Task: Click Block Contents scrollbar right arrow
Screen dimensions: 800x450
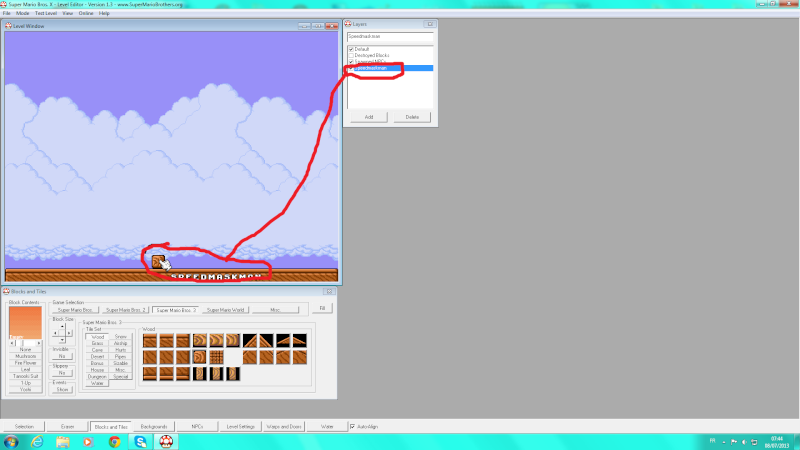Action: pyautogui.click(x=39, y=343)
